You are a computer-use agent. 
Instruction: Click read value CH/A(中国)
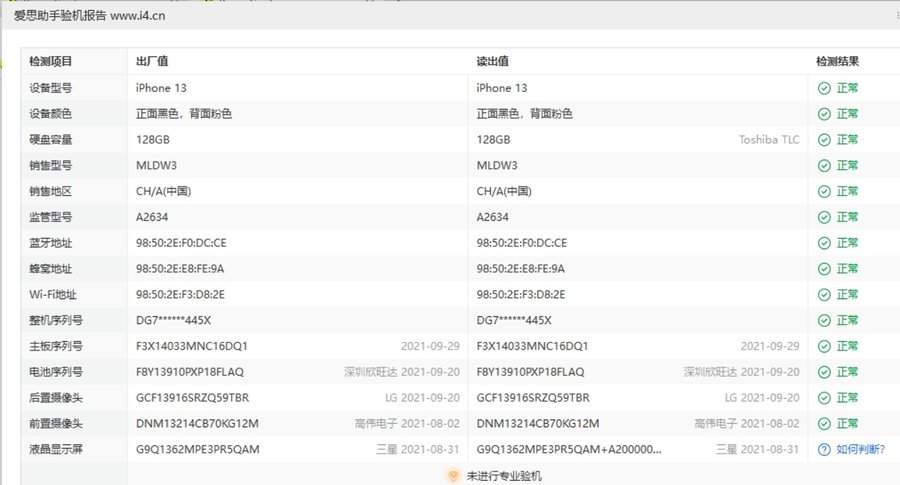504,191
